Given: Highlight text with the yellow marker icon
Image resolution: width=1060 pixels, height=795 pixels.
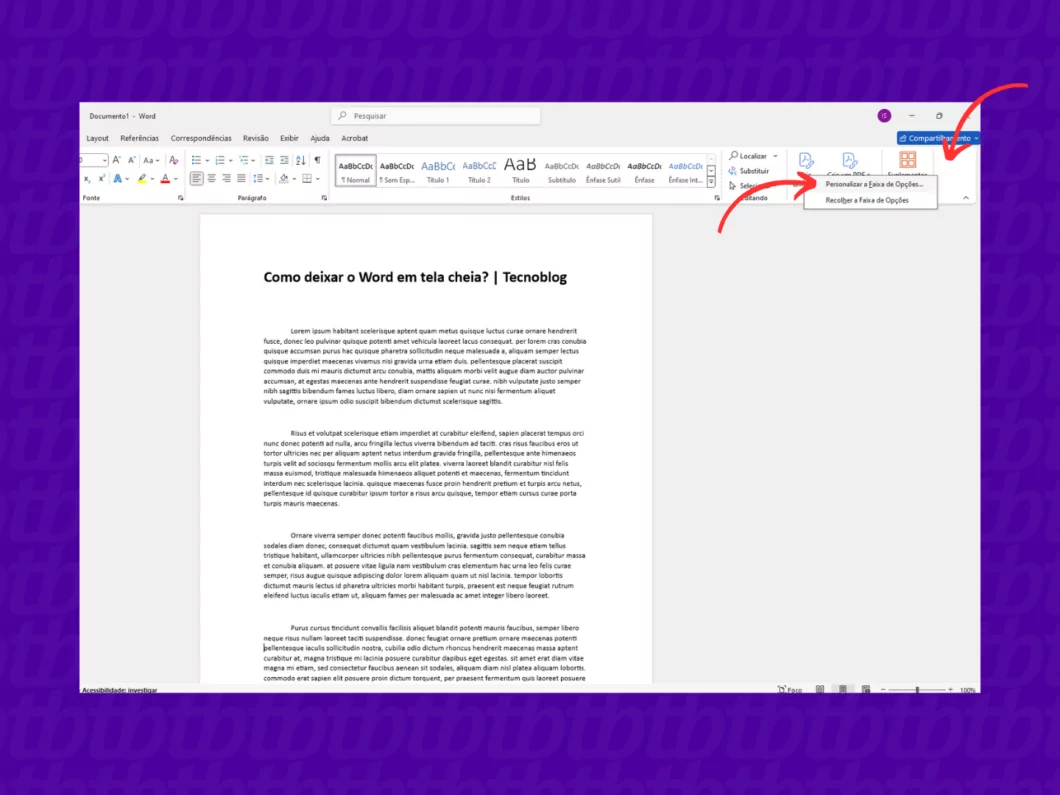Looking at the screenshot, I should coord(141,178).
